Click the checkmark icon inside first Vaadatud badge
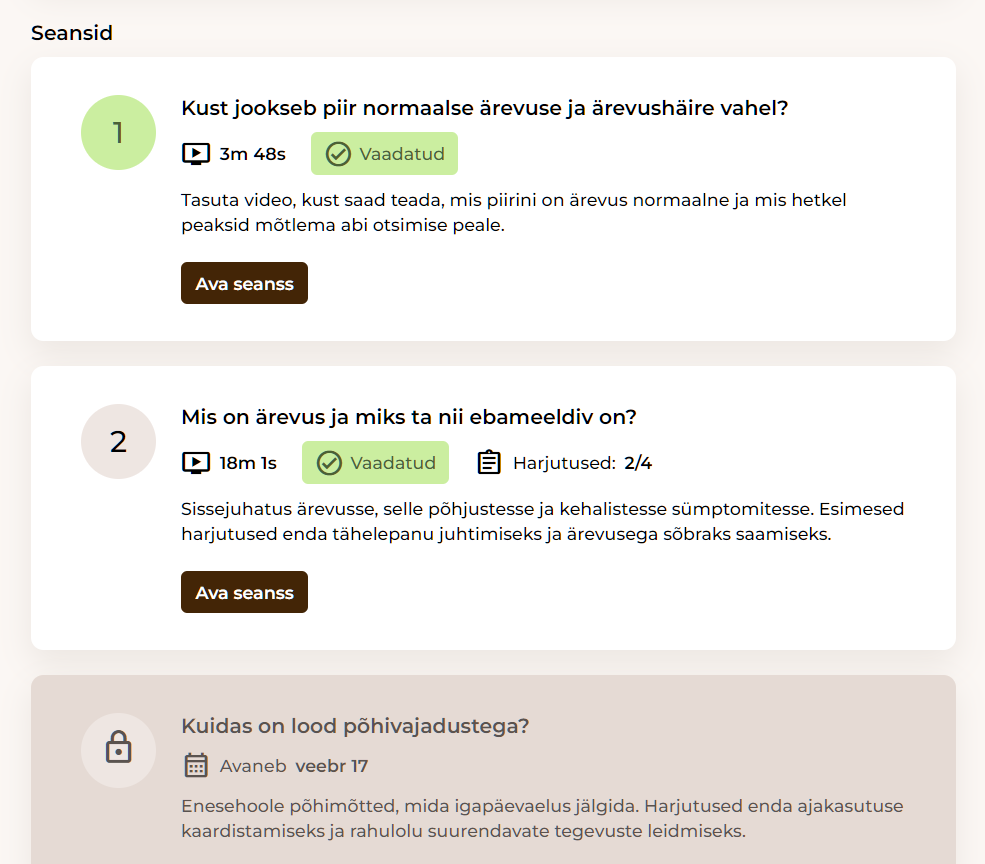 coord(337,154)
